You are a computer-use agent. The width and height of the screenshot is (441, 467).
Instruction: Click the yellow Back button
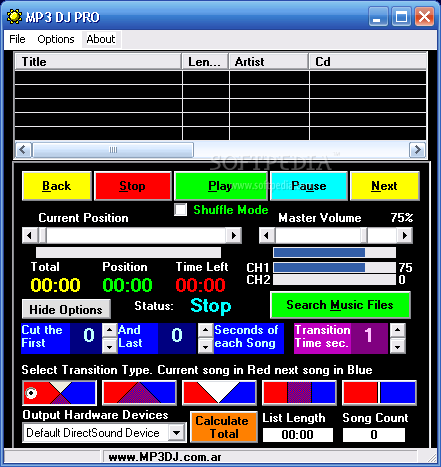pyautogui.click(x=57, y=186)
